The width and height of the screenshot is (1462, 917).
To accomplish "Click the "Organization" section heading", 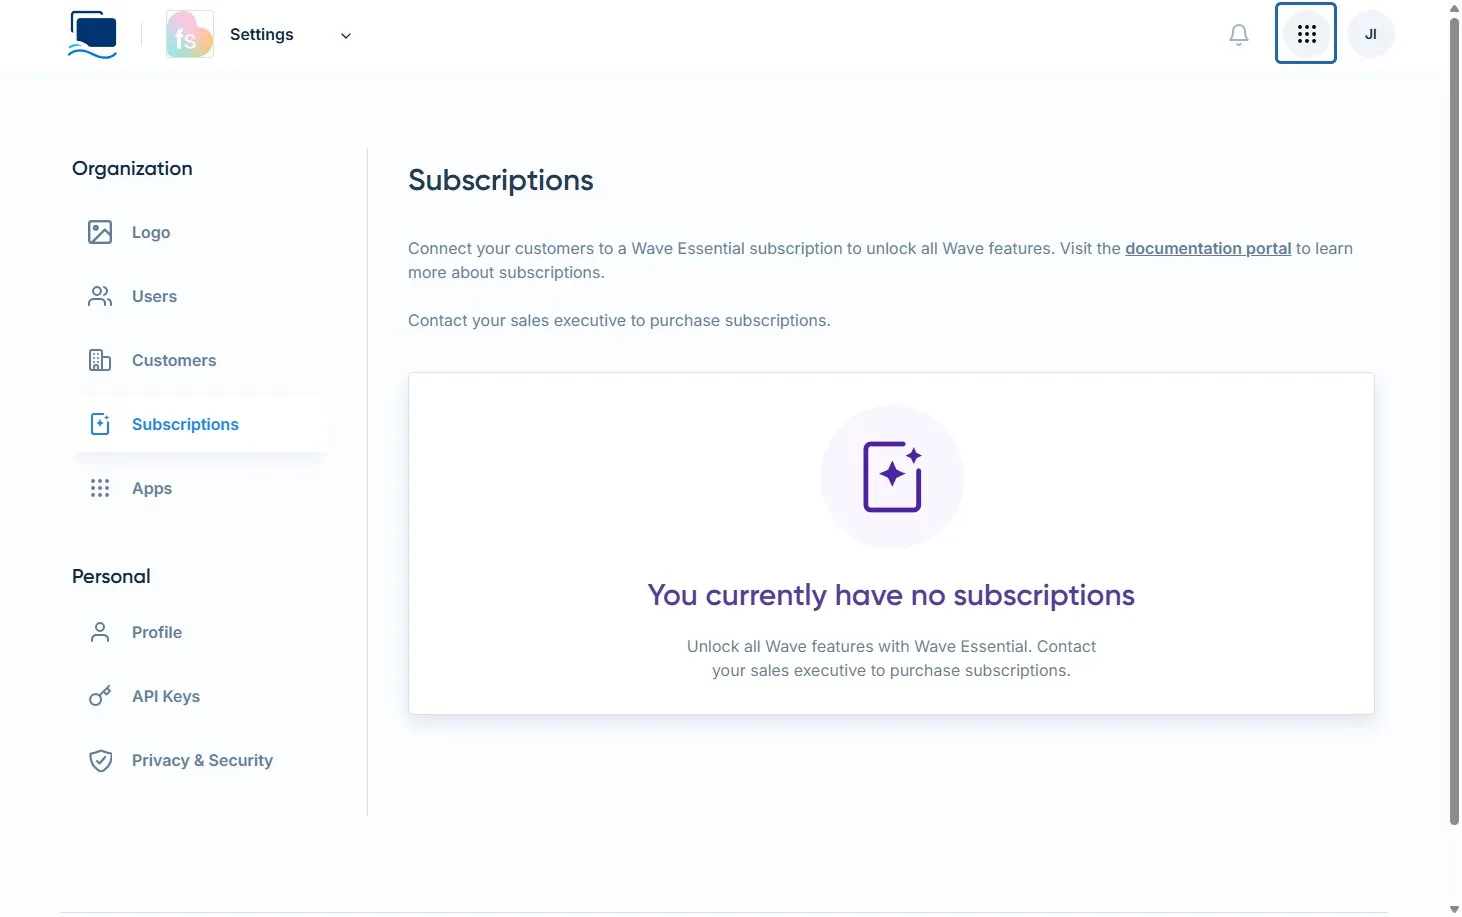I will click(132, 168).
